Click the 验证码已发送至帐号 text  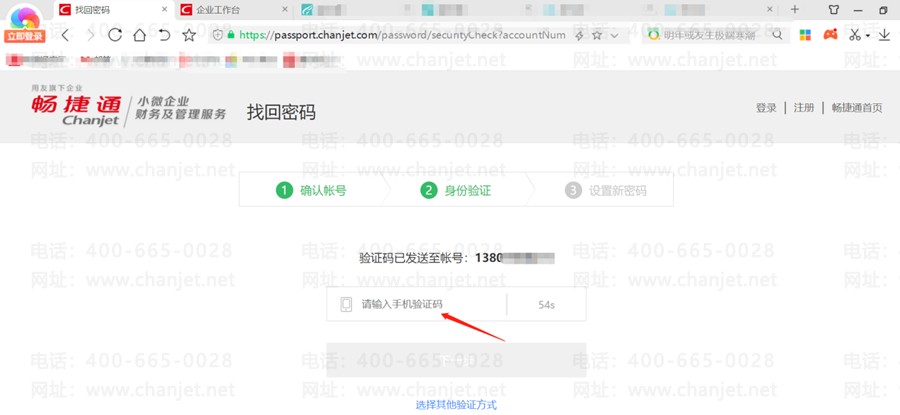[414, 258]
